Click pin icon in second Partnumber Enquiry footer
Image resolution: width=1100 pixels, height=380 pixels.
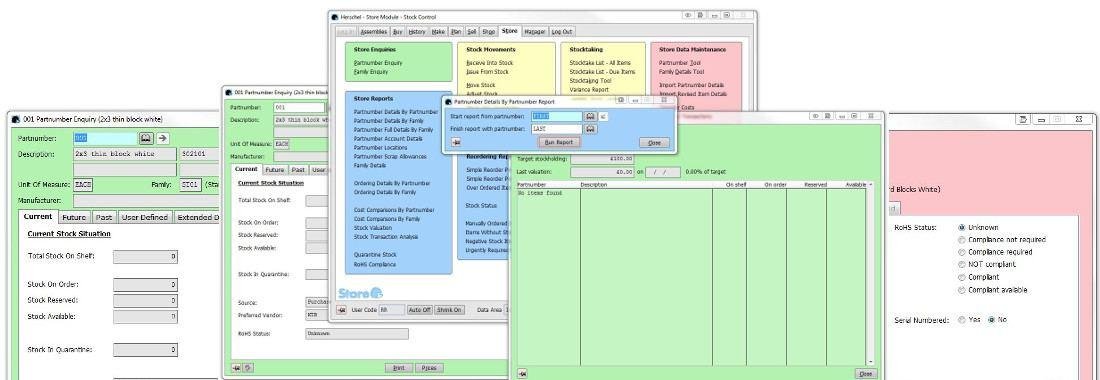[237, 367]
